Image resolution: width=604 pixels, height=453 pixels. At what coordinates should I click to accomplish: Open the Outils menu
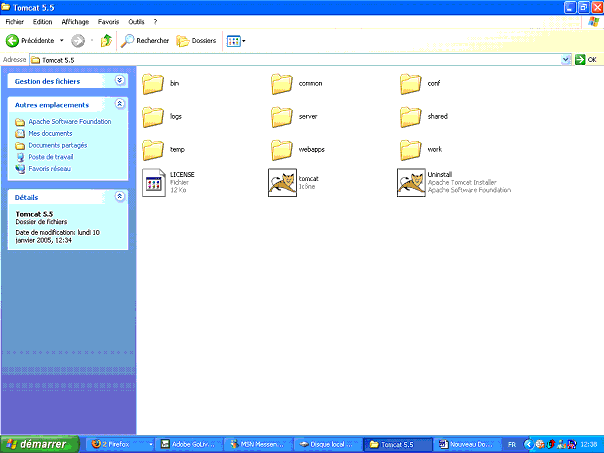(136, 21)
